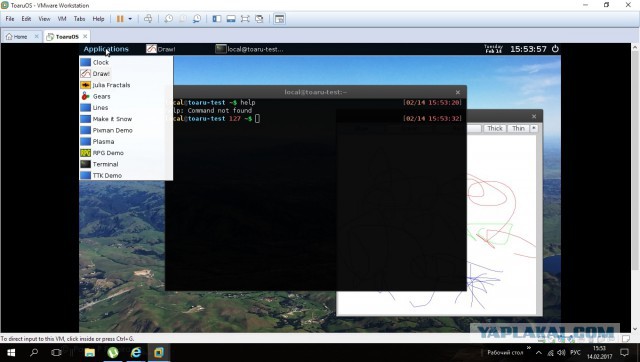Open the VM menu
This screenshot has width=640, height=362.
pyautogui.click(x=62, y=19)
